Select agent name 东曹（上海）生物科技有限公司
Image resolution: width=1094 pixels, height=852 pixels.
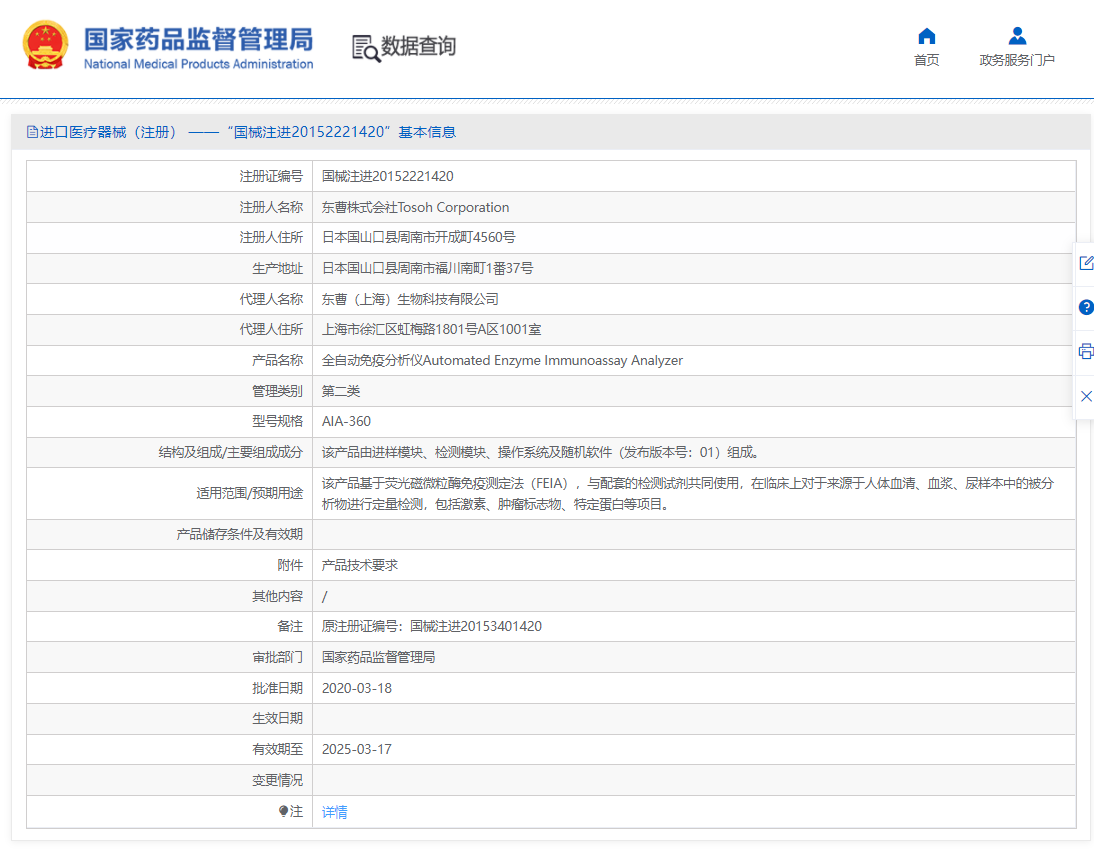click(x=410, y=299)
